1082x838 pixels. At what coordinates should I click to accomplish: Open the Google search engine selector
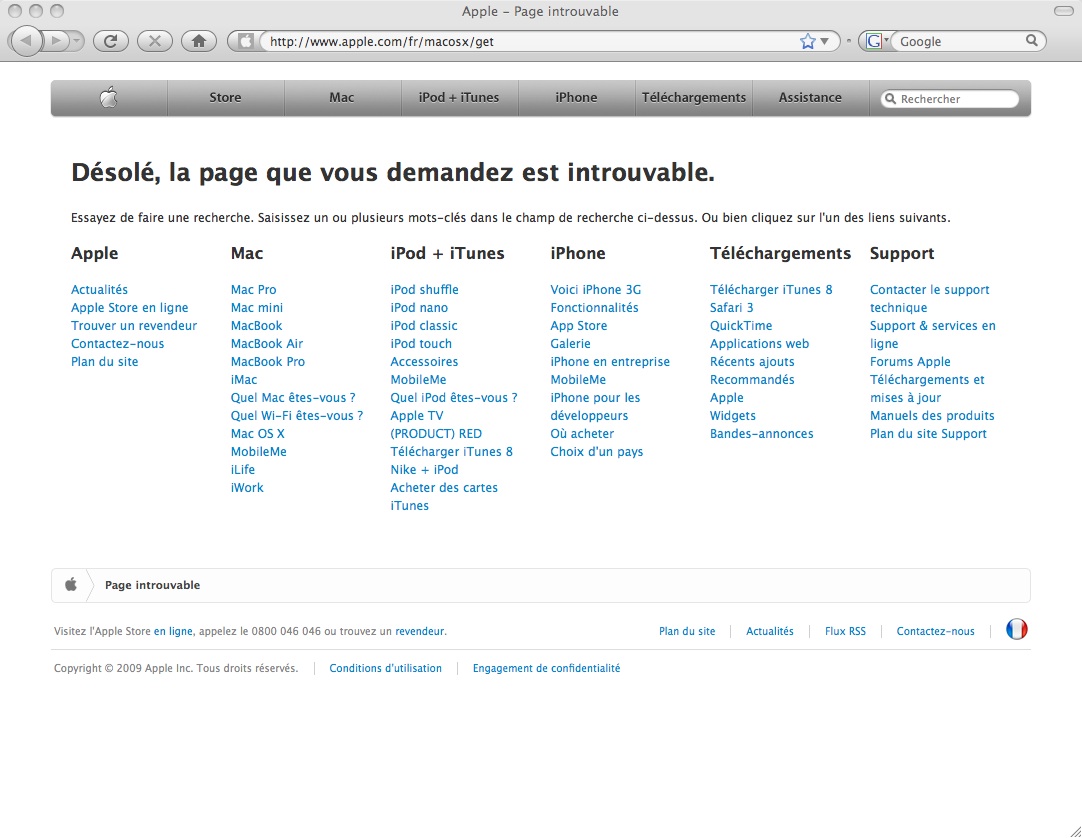[876, 41]
